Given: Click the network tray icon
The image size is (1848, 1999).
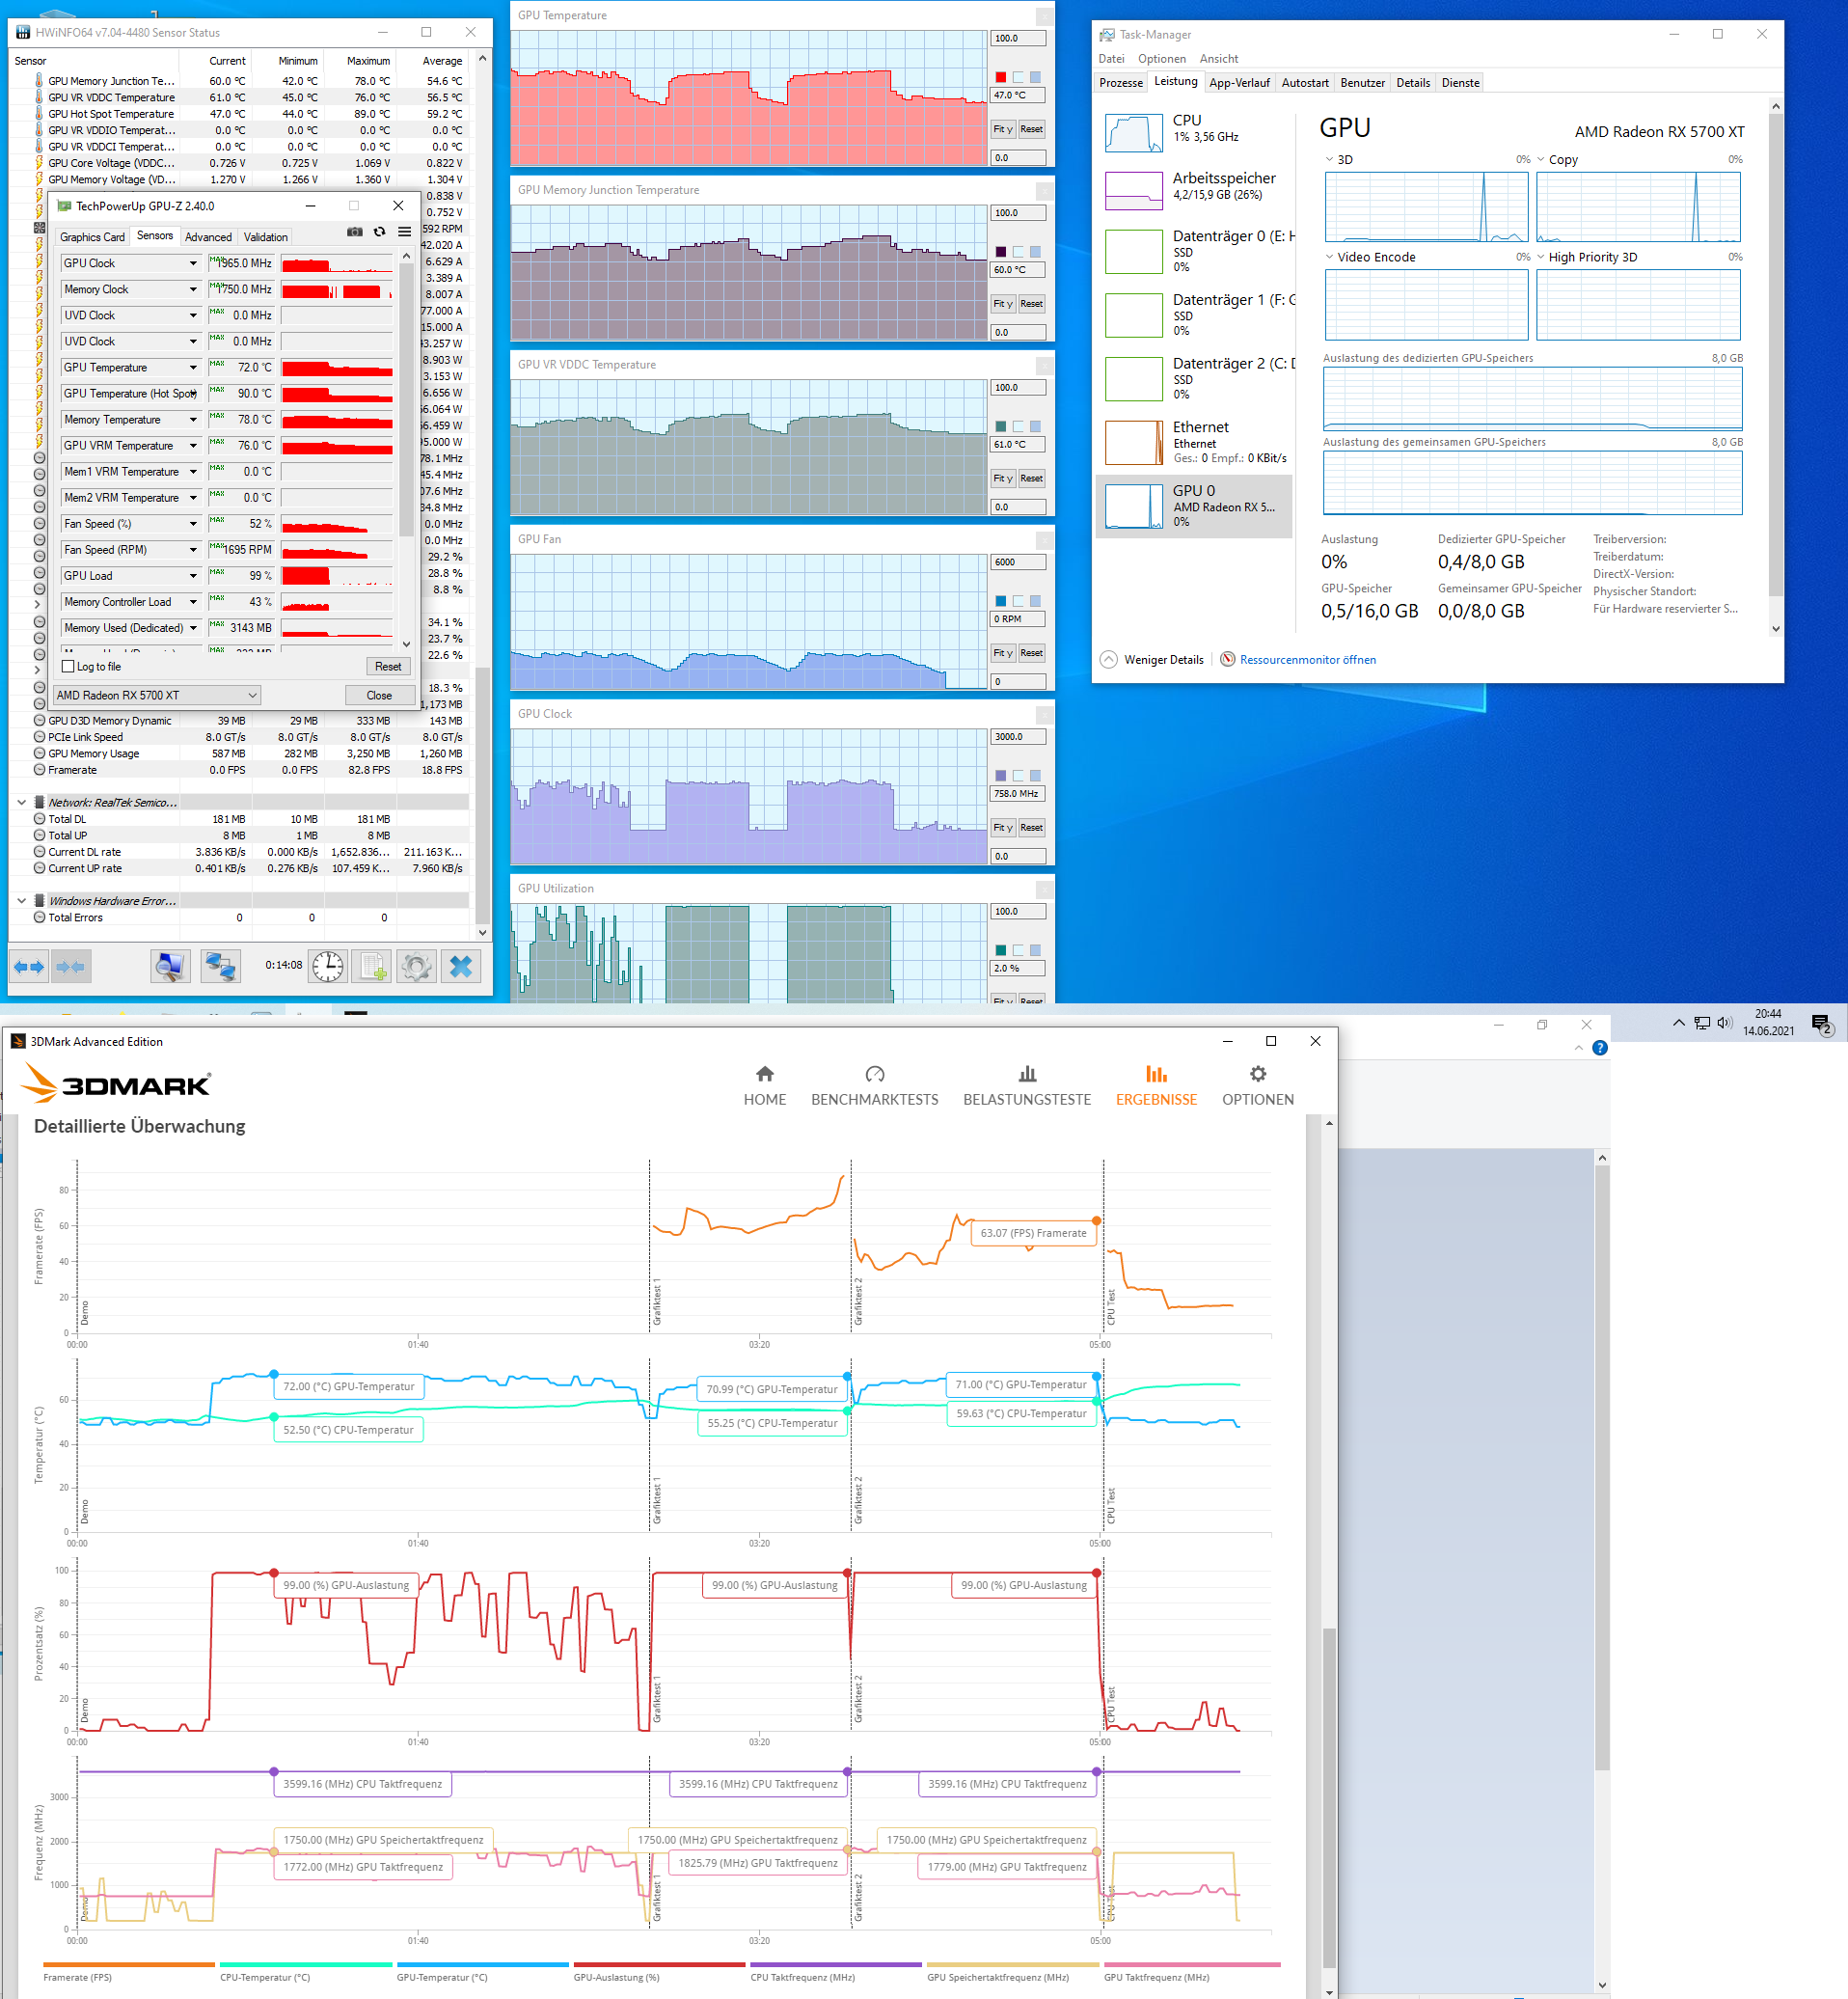Looking at the screenshot, I should click(x=1702, y=1023).
